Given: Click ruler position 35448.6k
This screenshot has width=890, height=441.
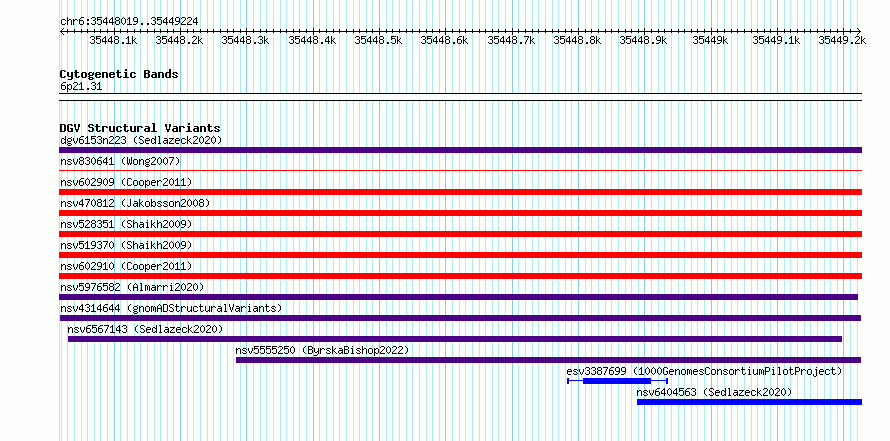Looking at the screenshot, I should [444, 40].
